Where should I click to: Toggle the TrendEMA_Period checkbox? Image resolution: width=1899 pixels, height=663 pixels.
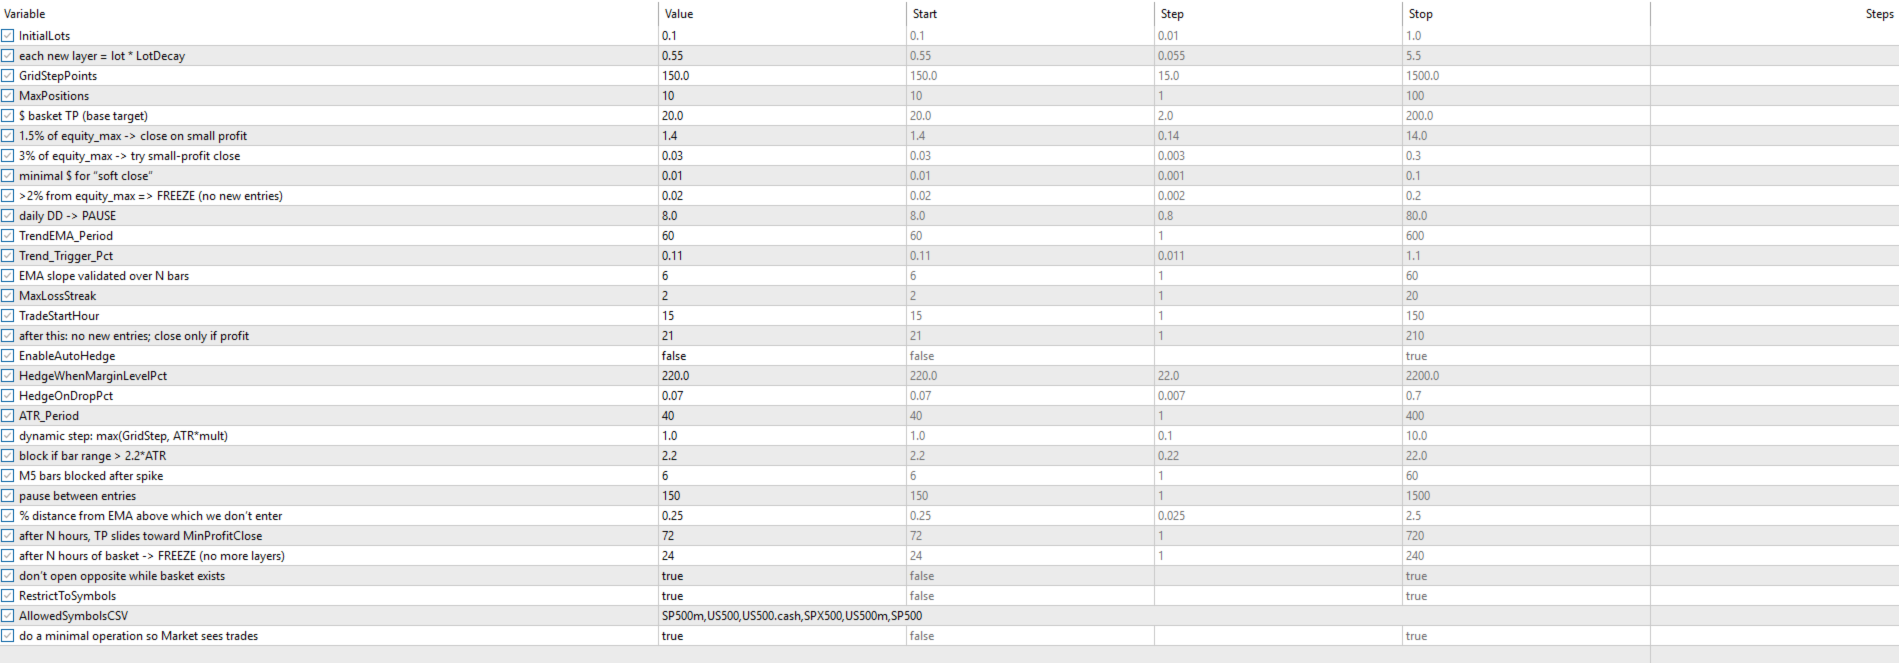(x=8, y=236)
